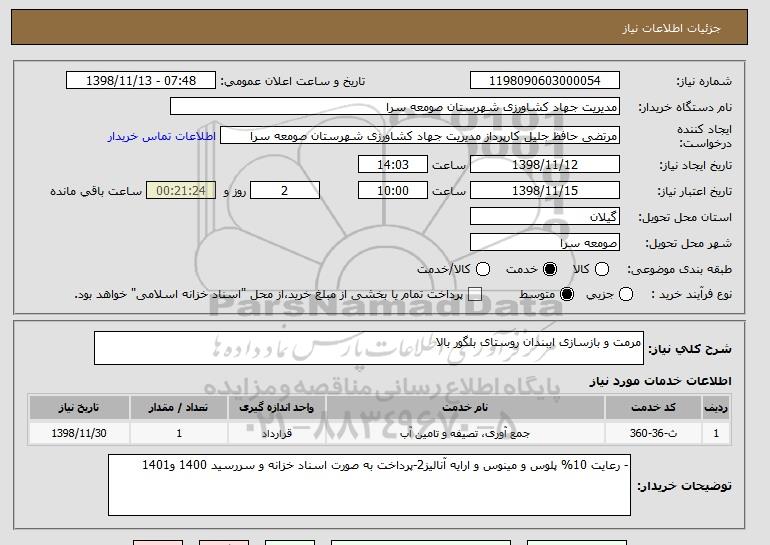Select the خدمت radio button
This screenshot has height=545, width=770.
pyautogui.click(x=550, y=269)
